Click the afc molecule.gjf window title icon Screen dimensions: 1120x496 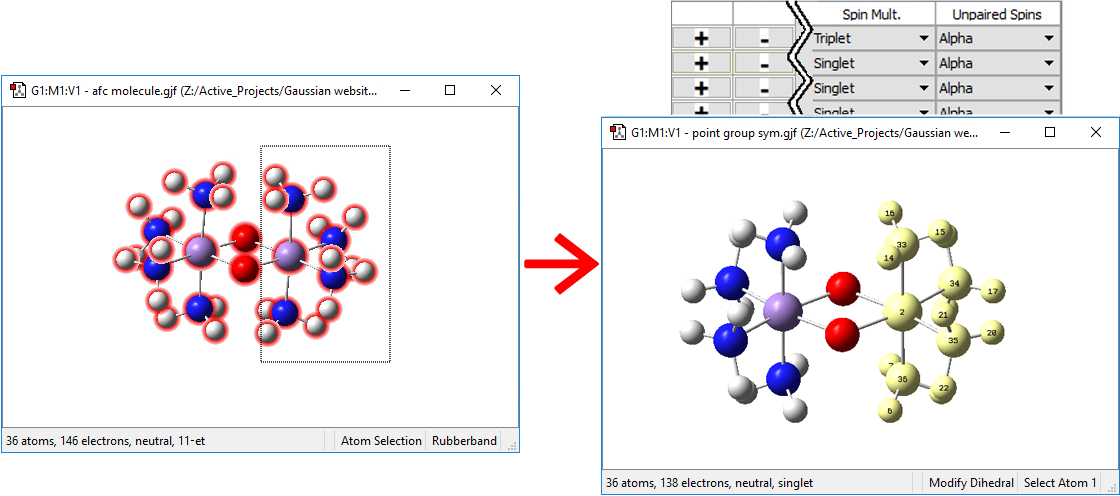(17, 90)
